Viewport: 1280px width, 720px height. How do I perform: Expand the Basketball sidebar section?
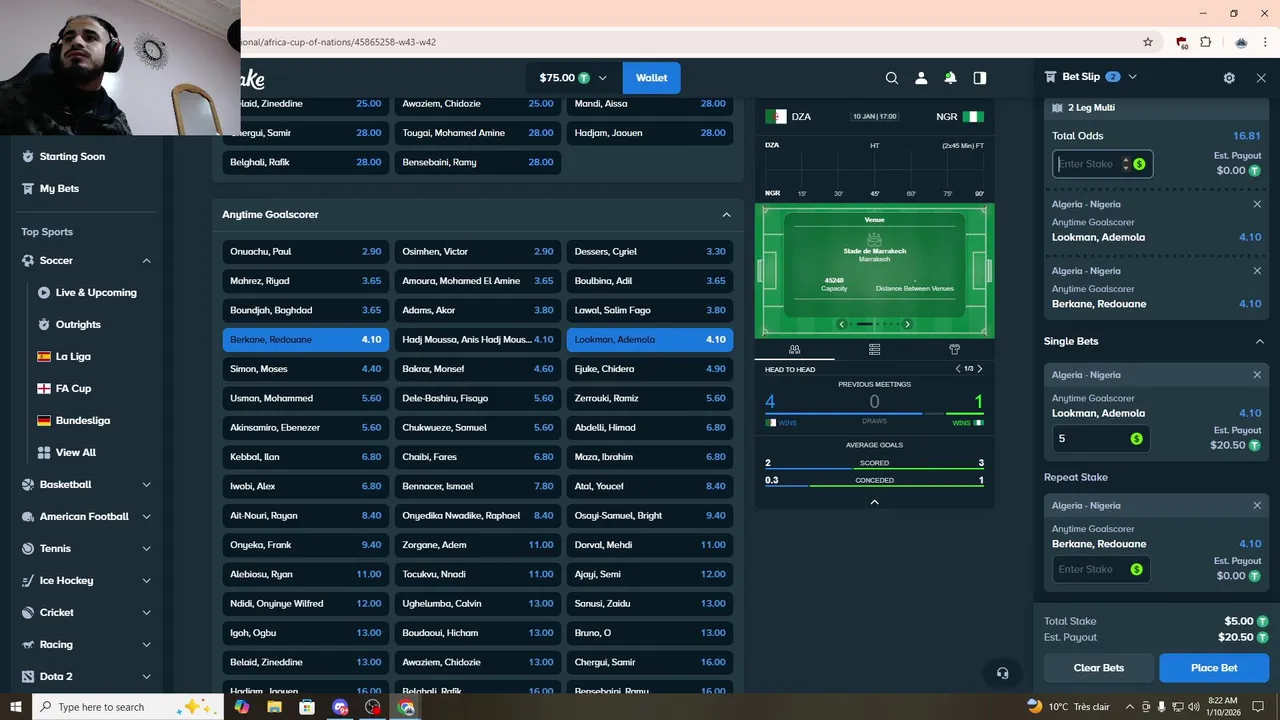click(147, 484)
